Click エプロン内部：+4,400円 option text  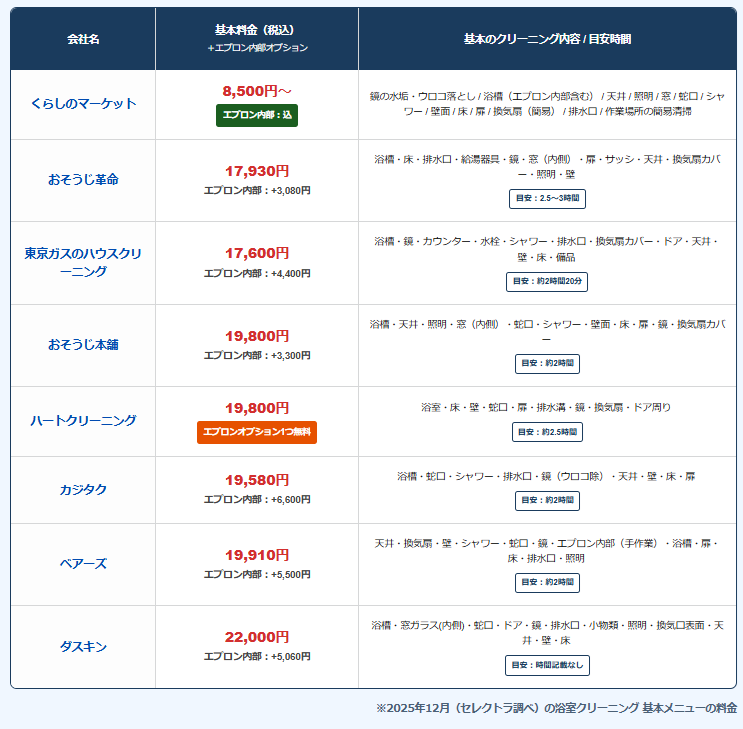point(257,273)
